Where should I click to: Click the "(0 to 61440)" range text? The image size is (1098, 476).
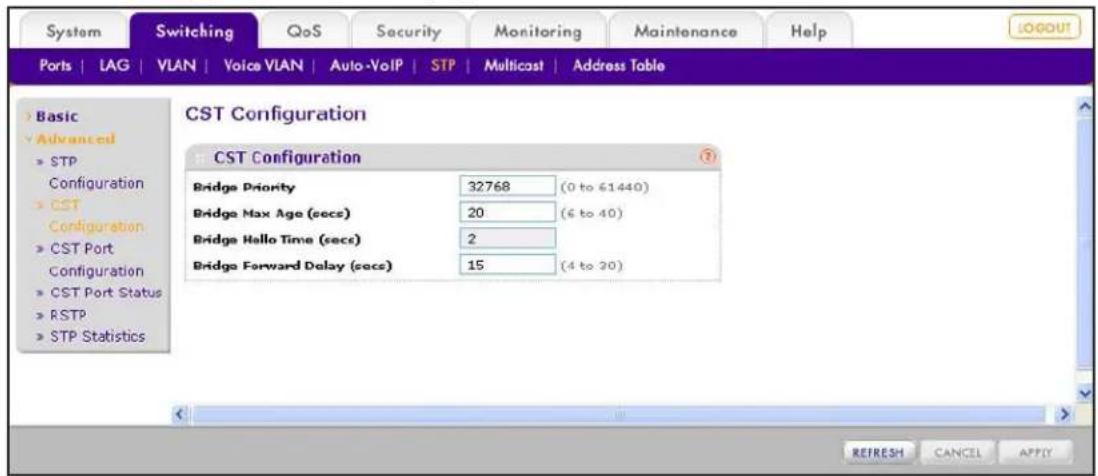pos(606,188)
